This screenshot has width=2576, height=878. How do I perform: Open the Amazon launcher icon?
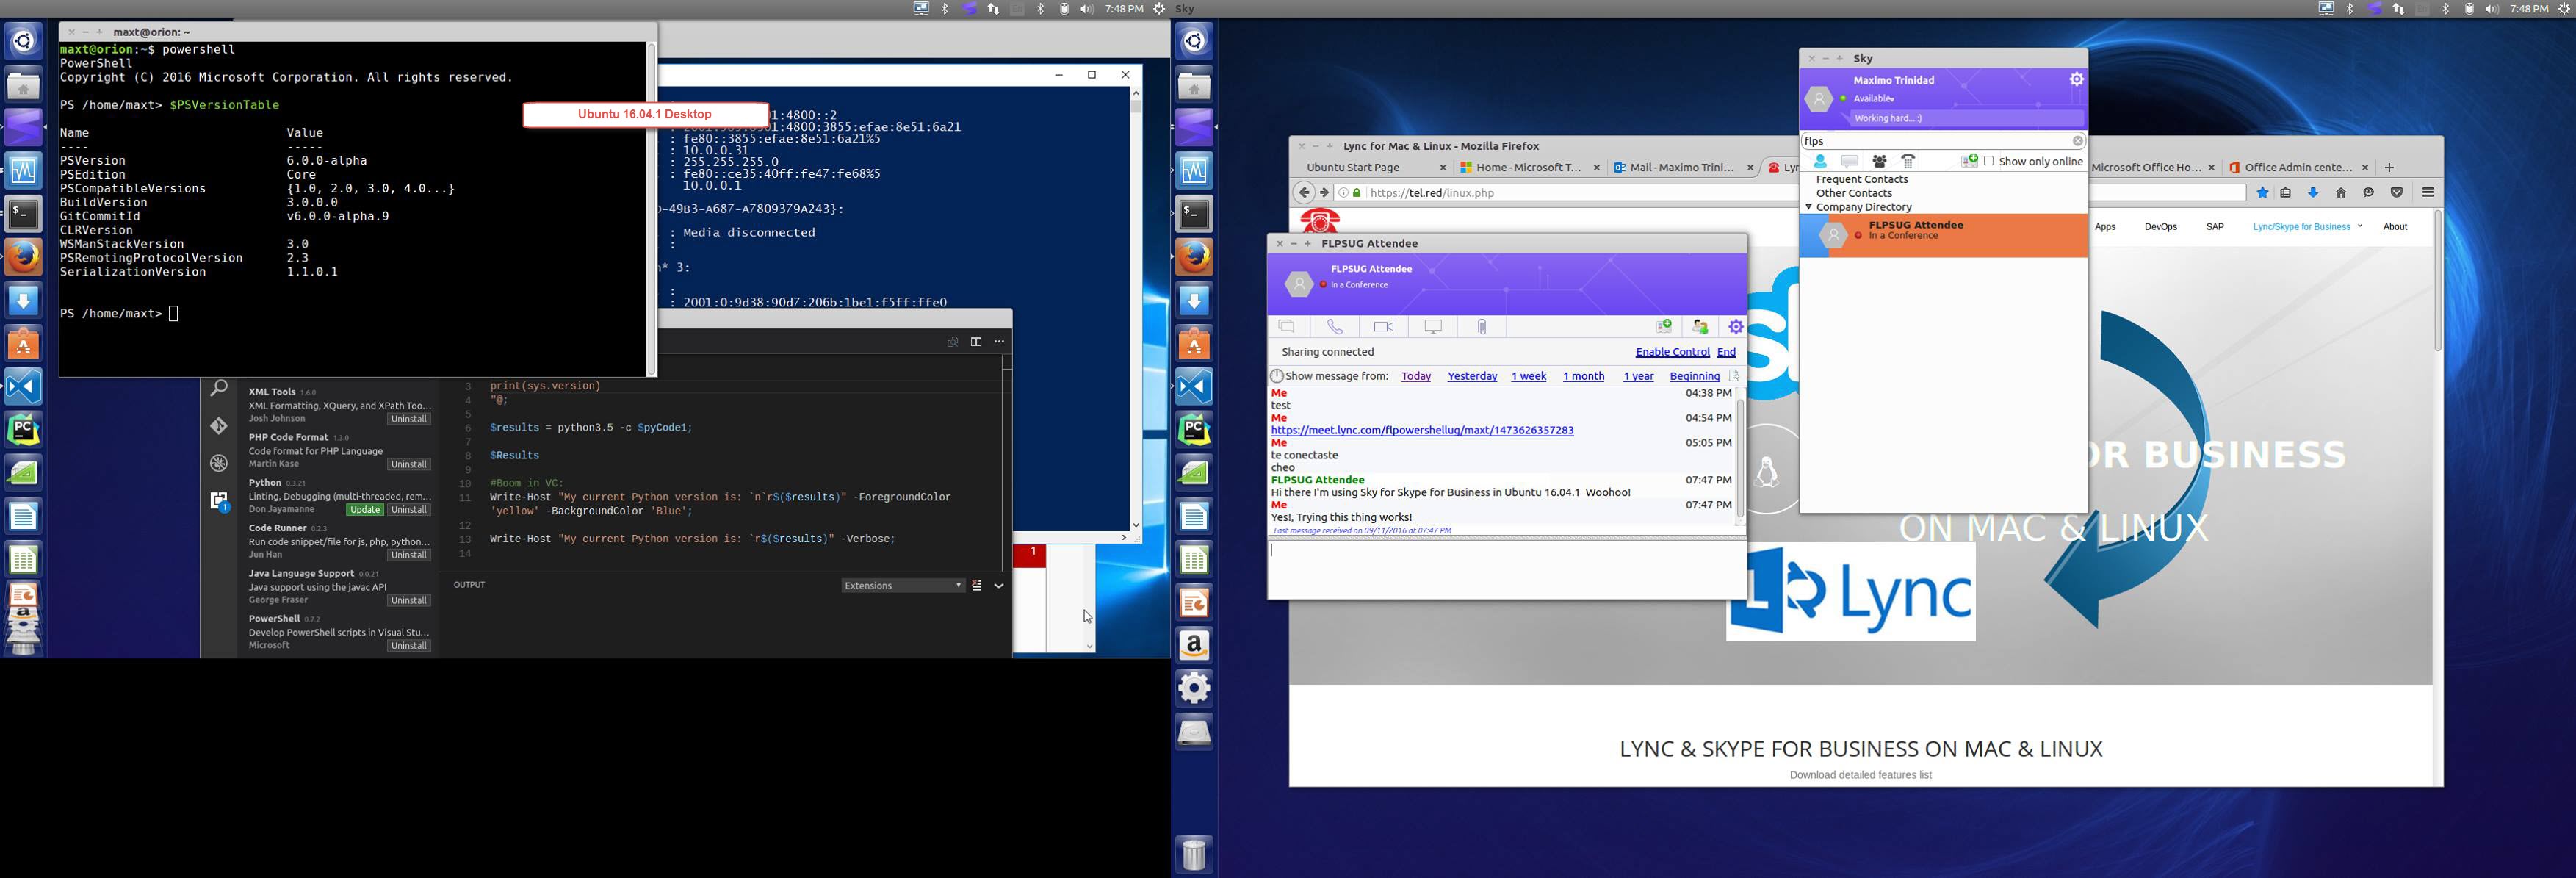coord(1194,645)
